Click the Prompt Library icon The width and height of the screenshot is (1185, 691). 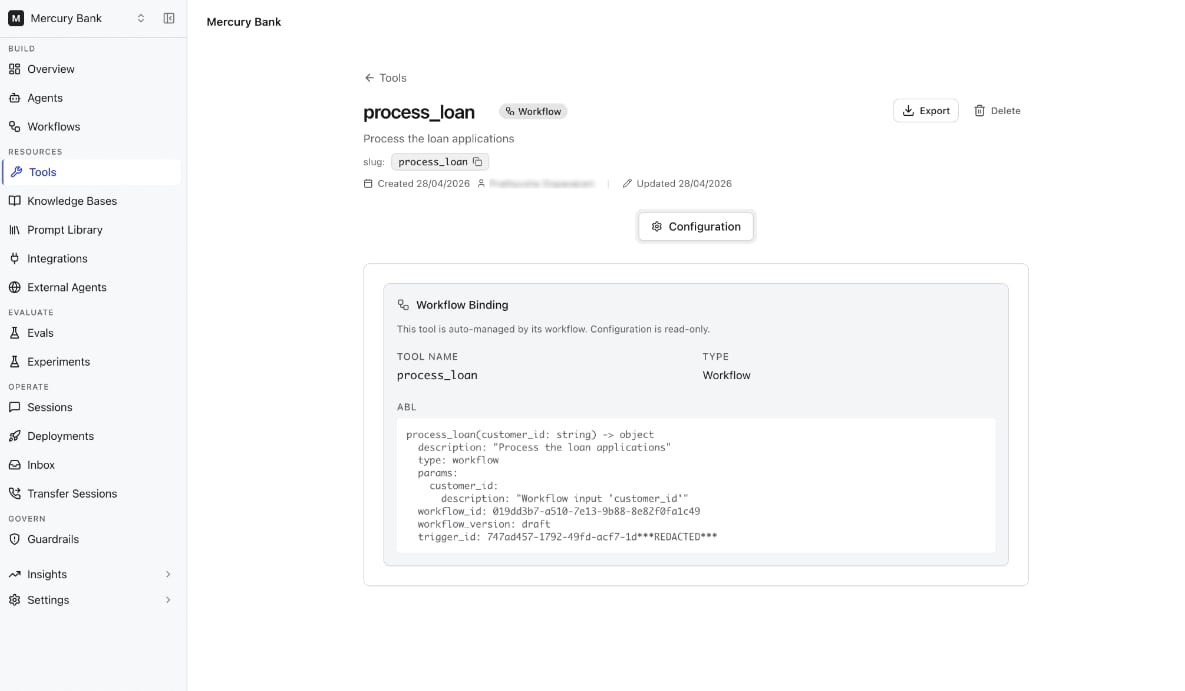click(14, 229)
